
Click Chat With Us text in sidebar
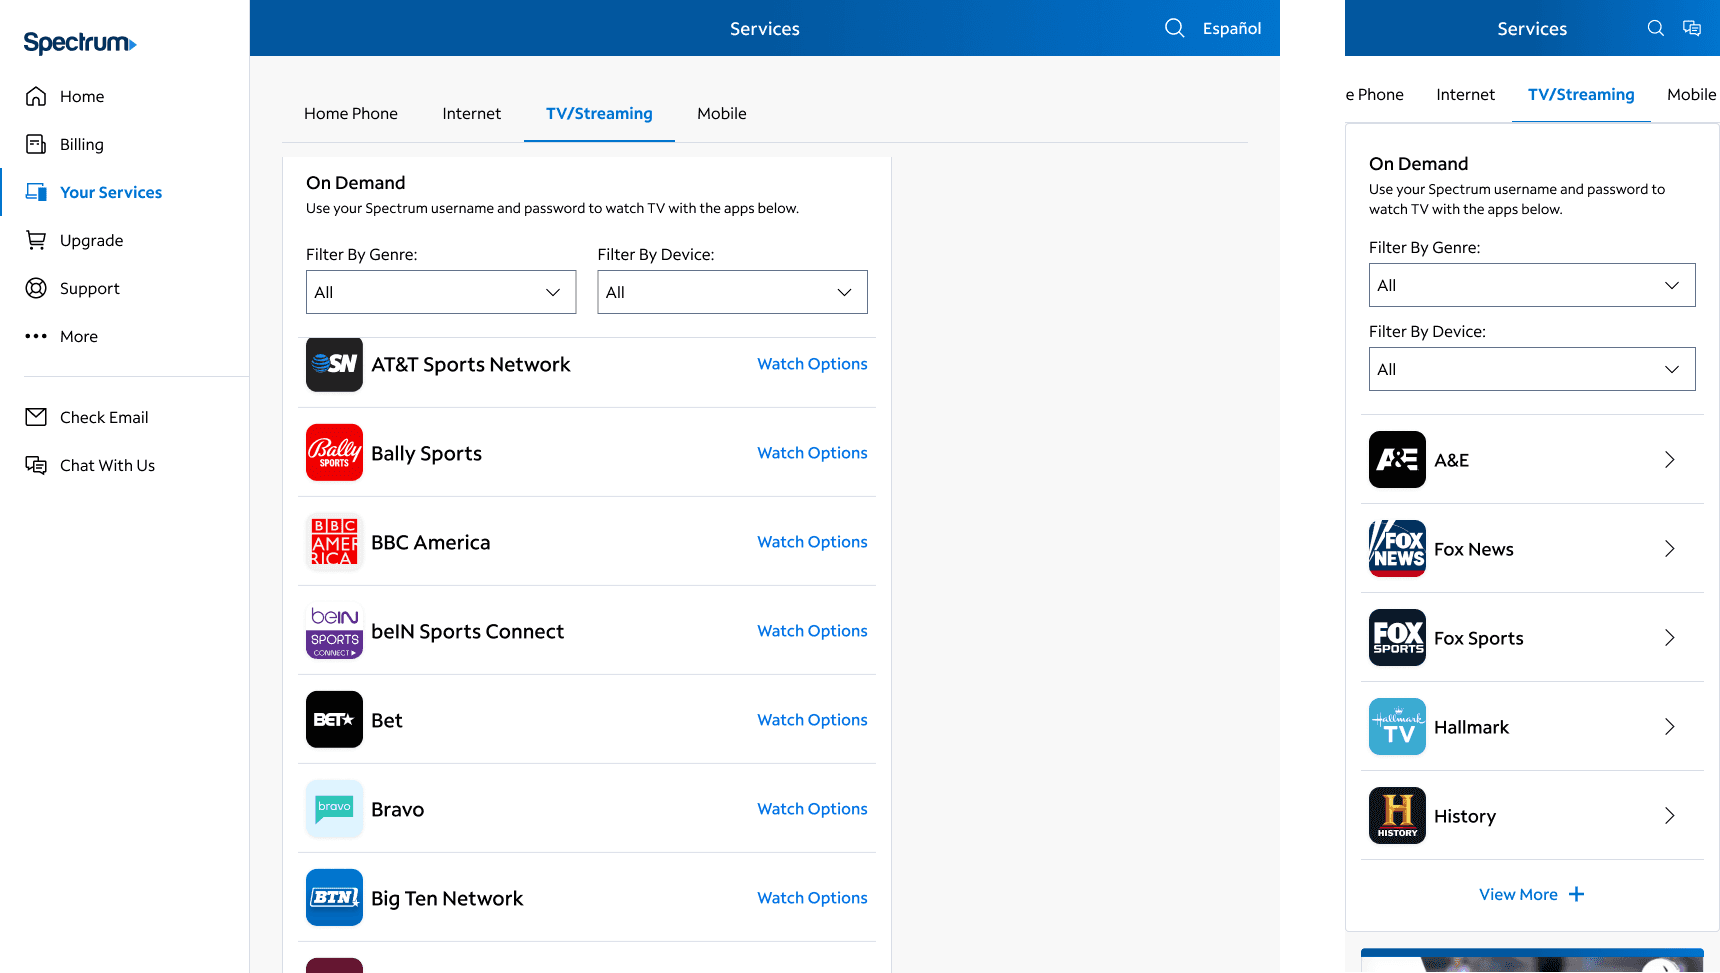point(107,465)
